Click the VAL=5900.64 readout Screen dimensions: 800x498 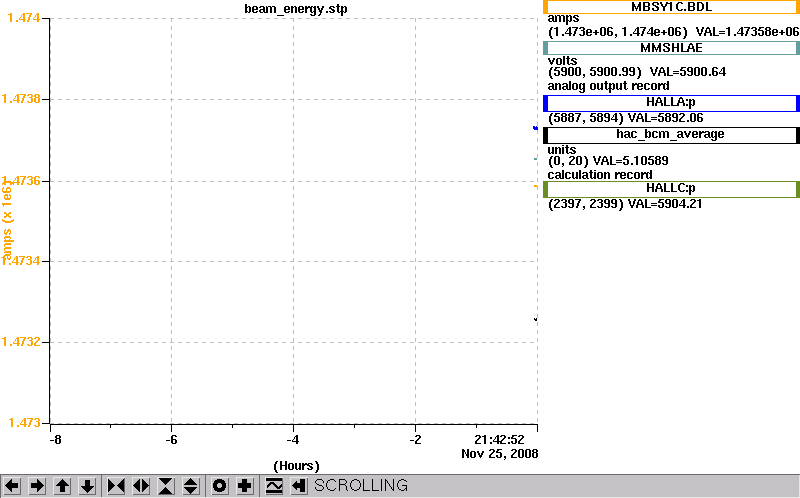point(688,72)
